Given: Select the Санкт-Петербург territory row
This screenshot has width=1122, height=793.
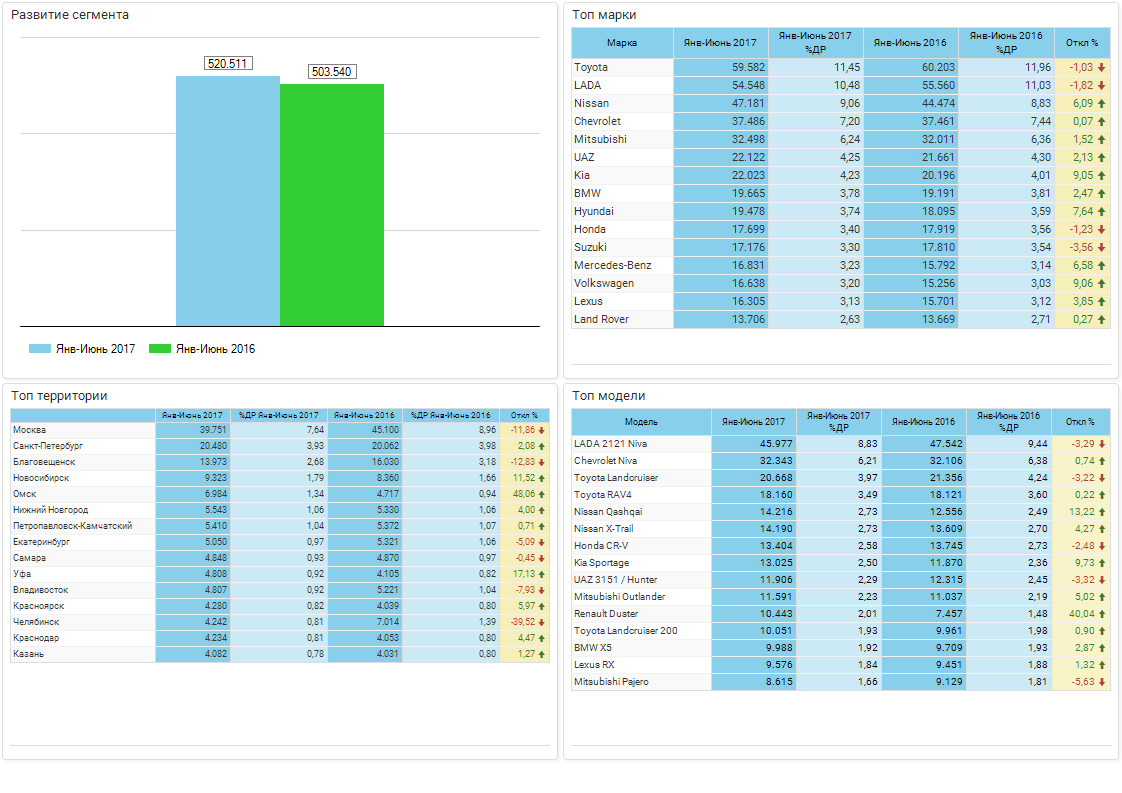Looking at the screenshot, I should click(x=280, y=446).
